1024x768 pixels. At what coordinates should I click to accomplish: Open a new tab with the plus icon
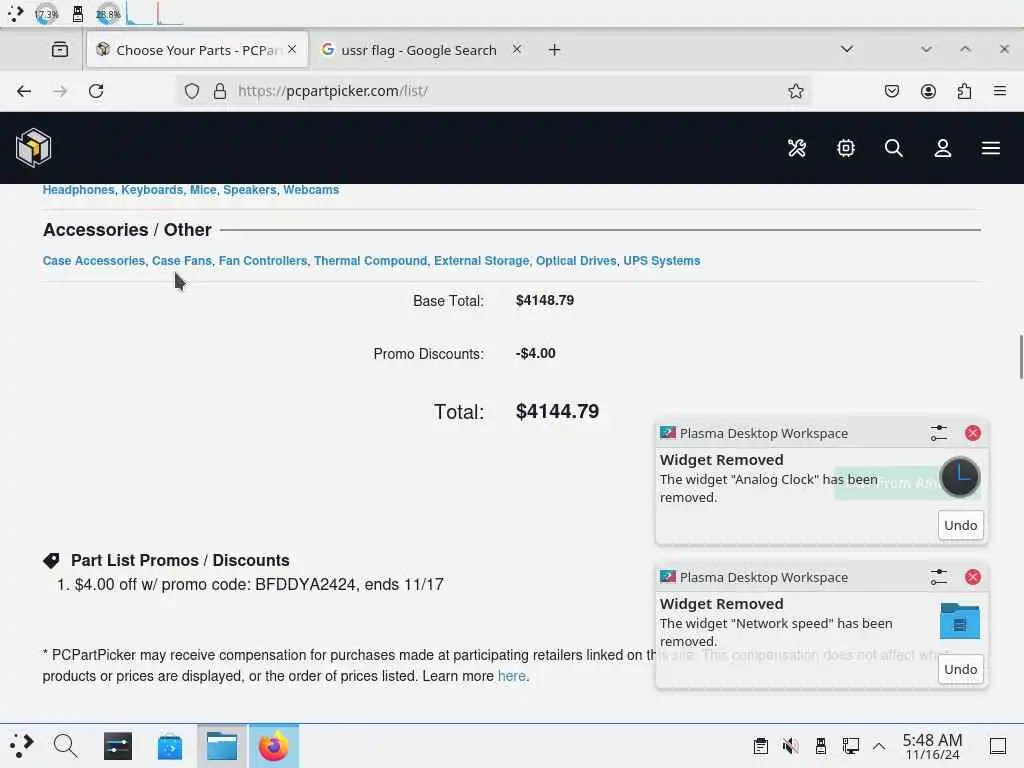[x=554, y=50]
